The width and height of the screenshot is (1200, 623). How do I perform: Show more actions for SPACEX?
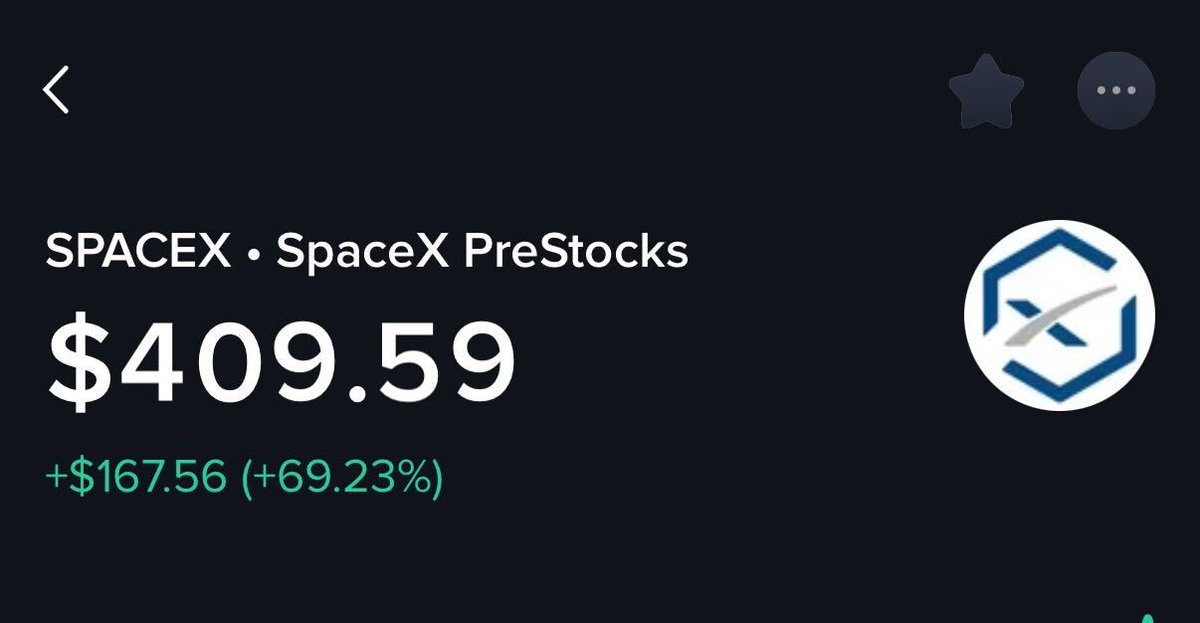[x=1116, y=91]
